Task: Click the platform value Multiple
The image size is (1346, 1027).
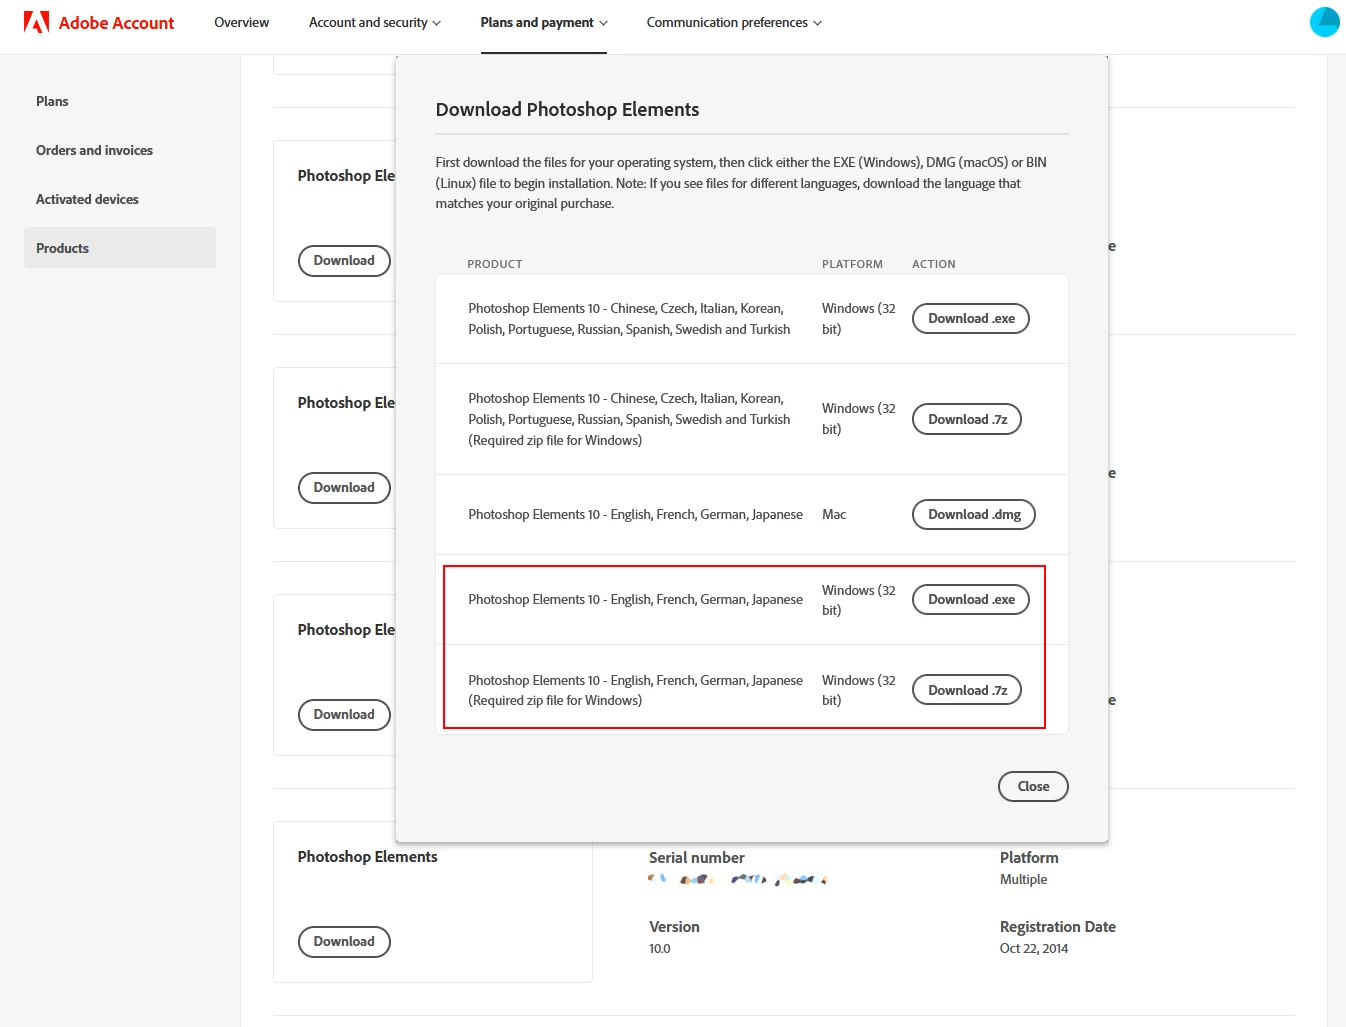Action: [1023, 880]
